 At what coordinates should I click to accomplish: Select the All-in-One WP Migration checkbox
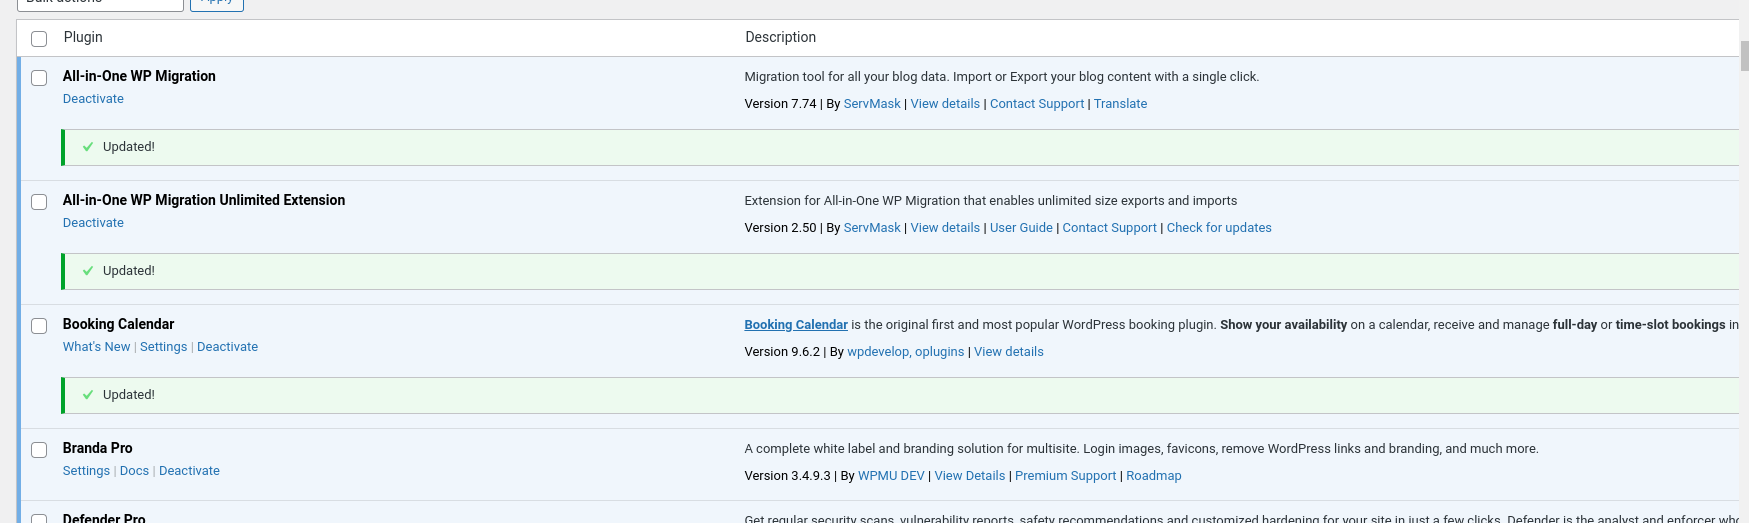39,78
